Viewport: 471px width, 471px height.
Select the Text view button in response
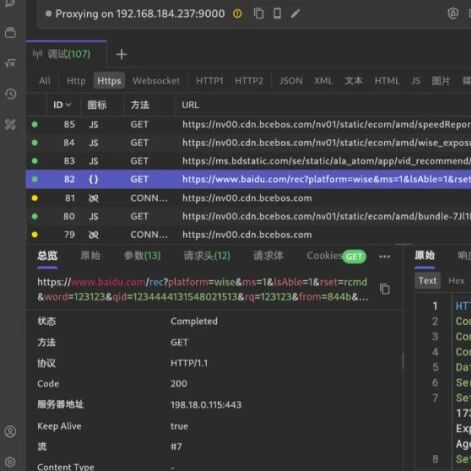[428, 281]
